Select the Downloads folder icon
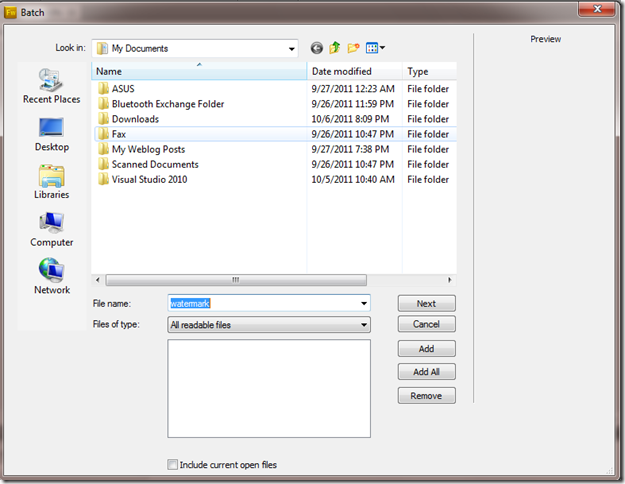Screen dimensions: 625x484 103,119
